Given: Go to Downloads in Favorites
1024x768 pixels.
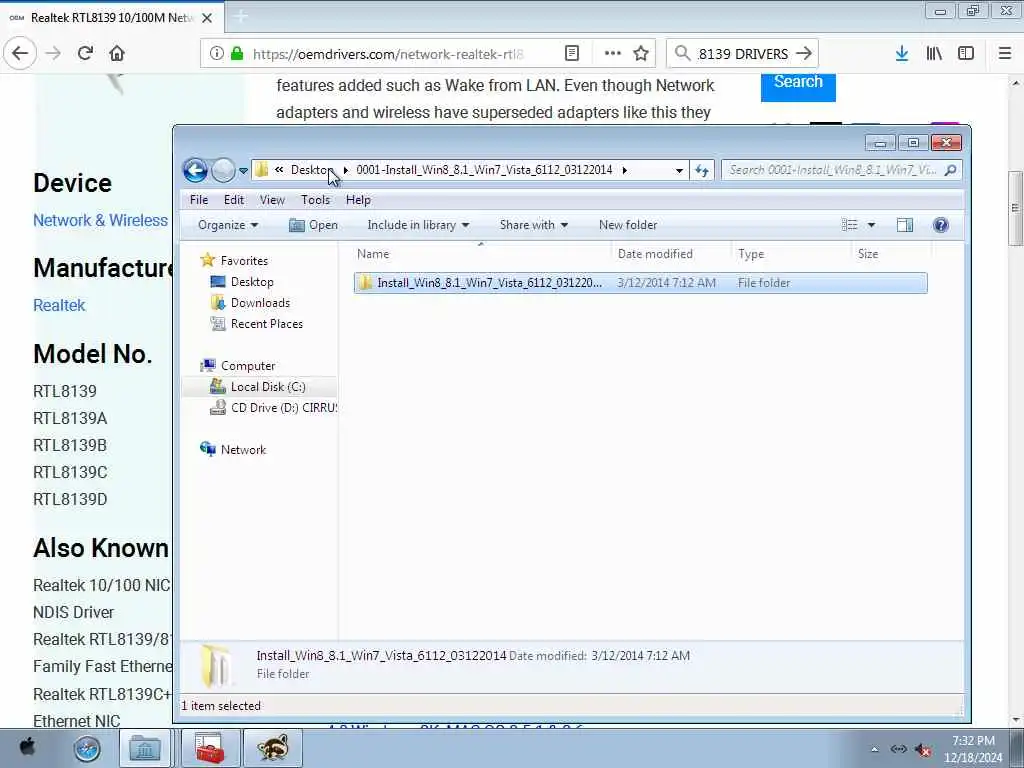Looking at the screenshot, I should click(x=260, y=303).
